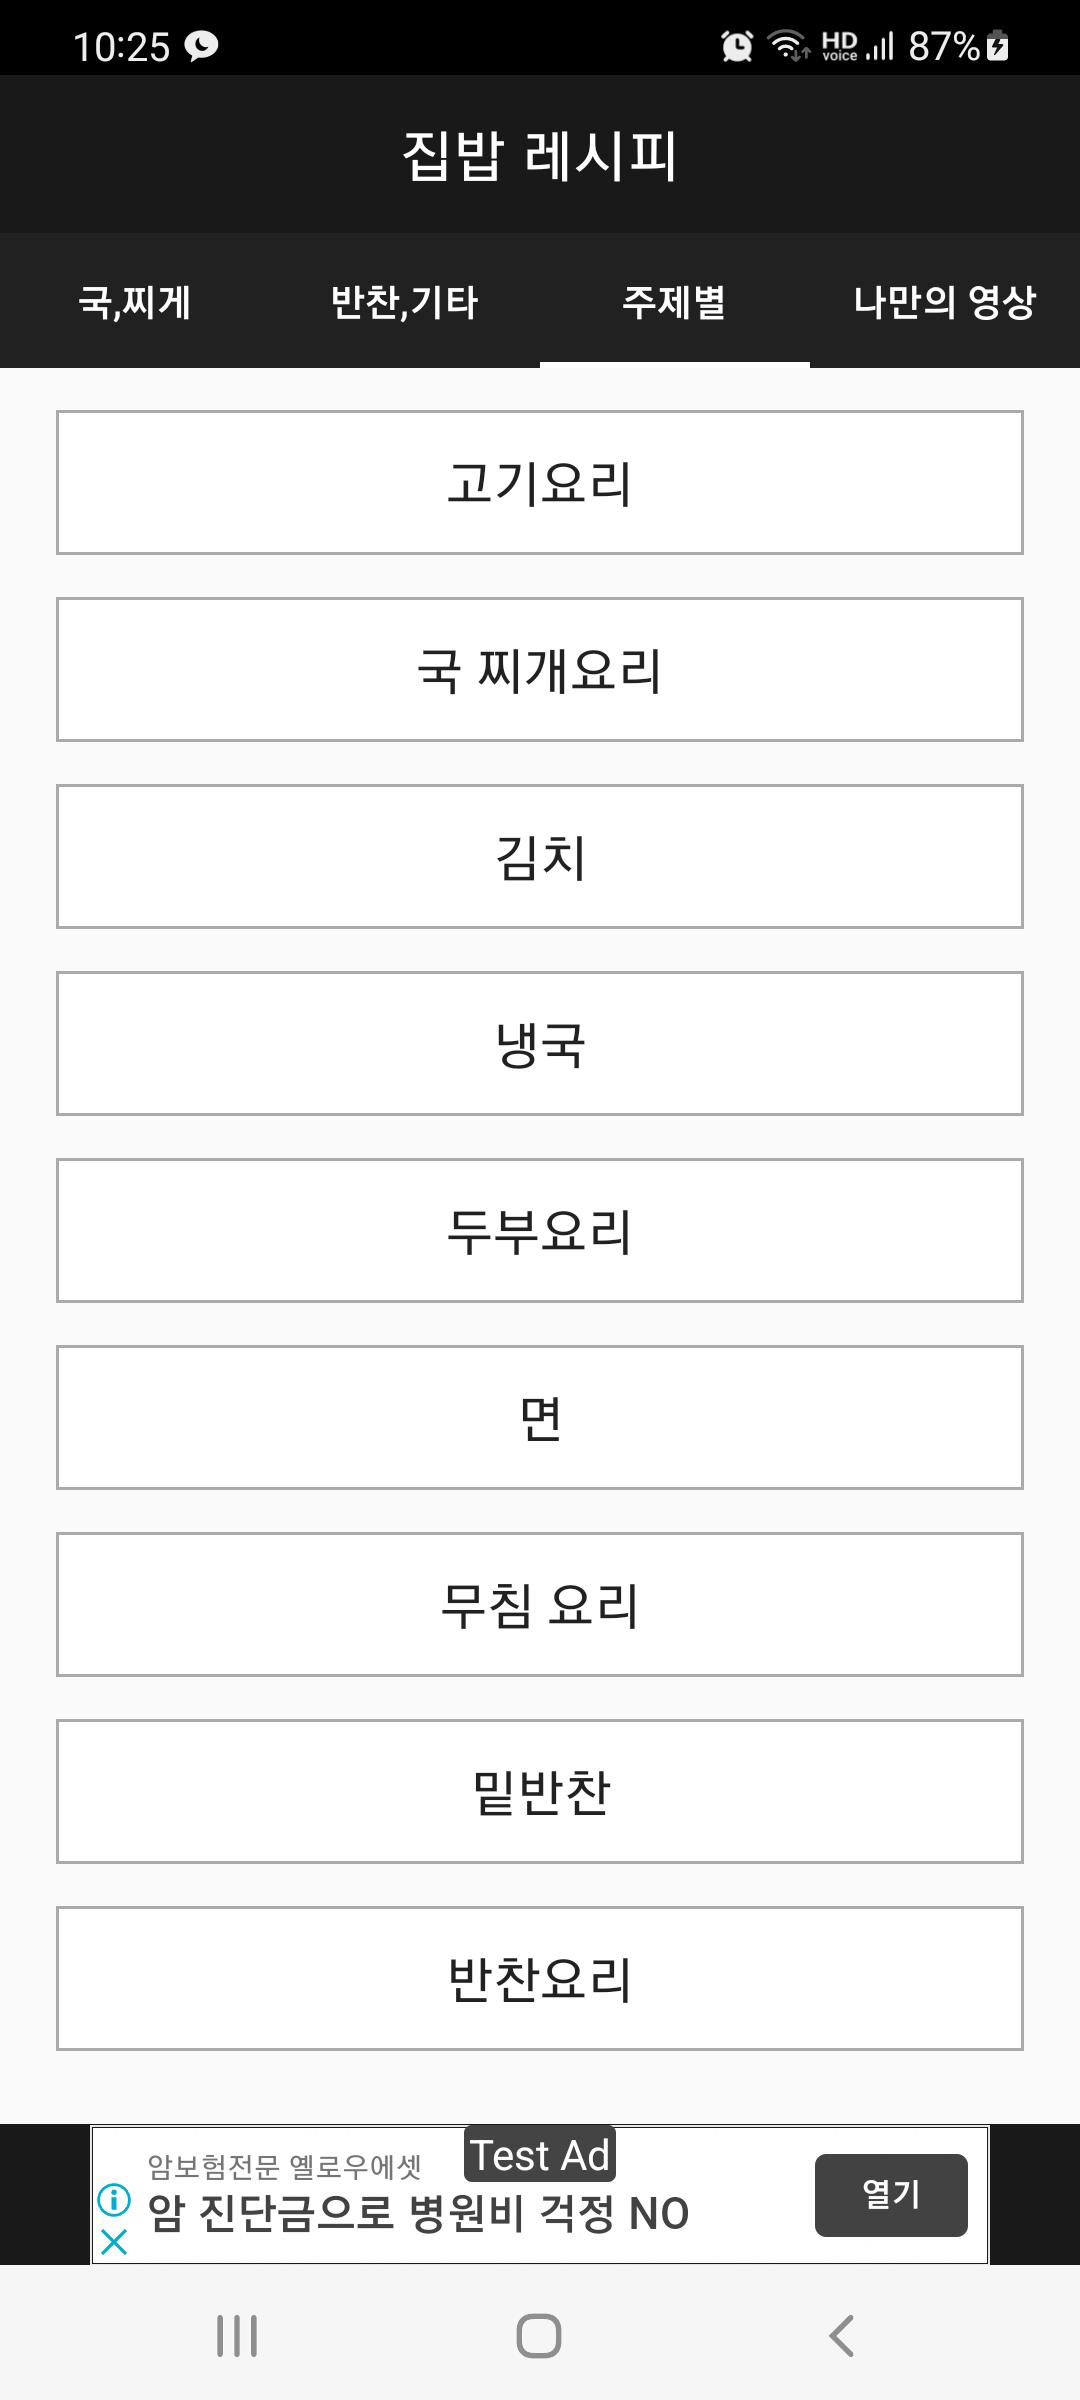Open the 두부요리 category

pyautogui.click(x=540, y=1230)
